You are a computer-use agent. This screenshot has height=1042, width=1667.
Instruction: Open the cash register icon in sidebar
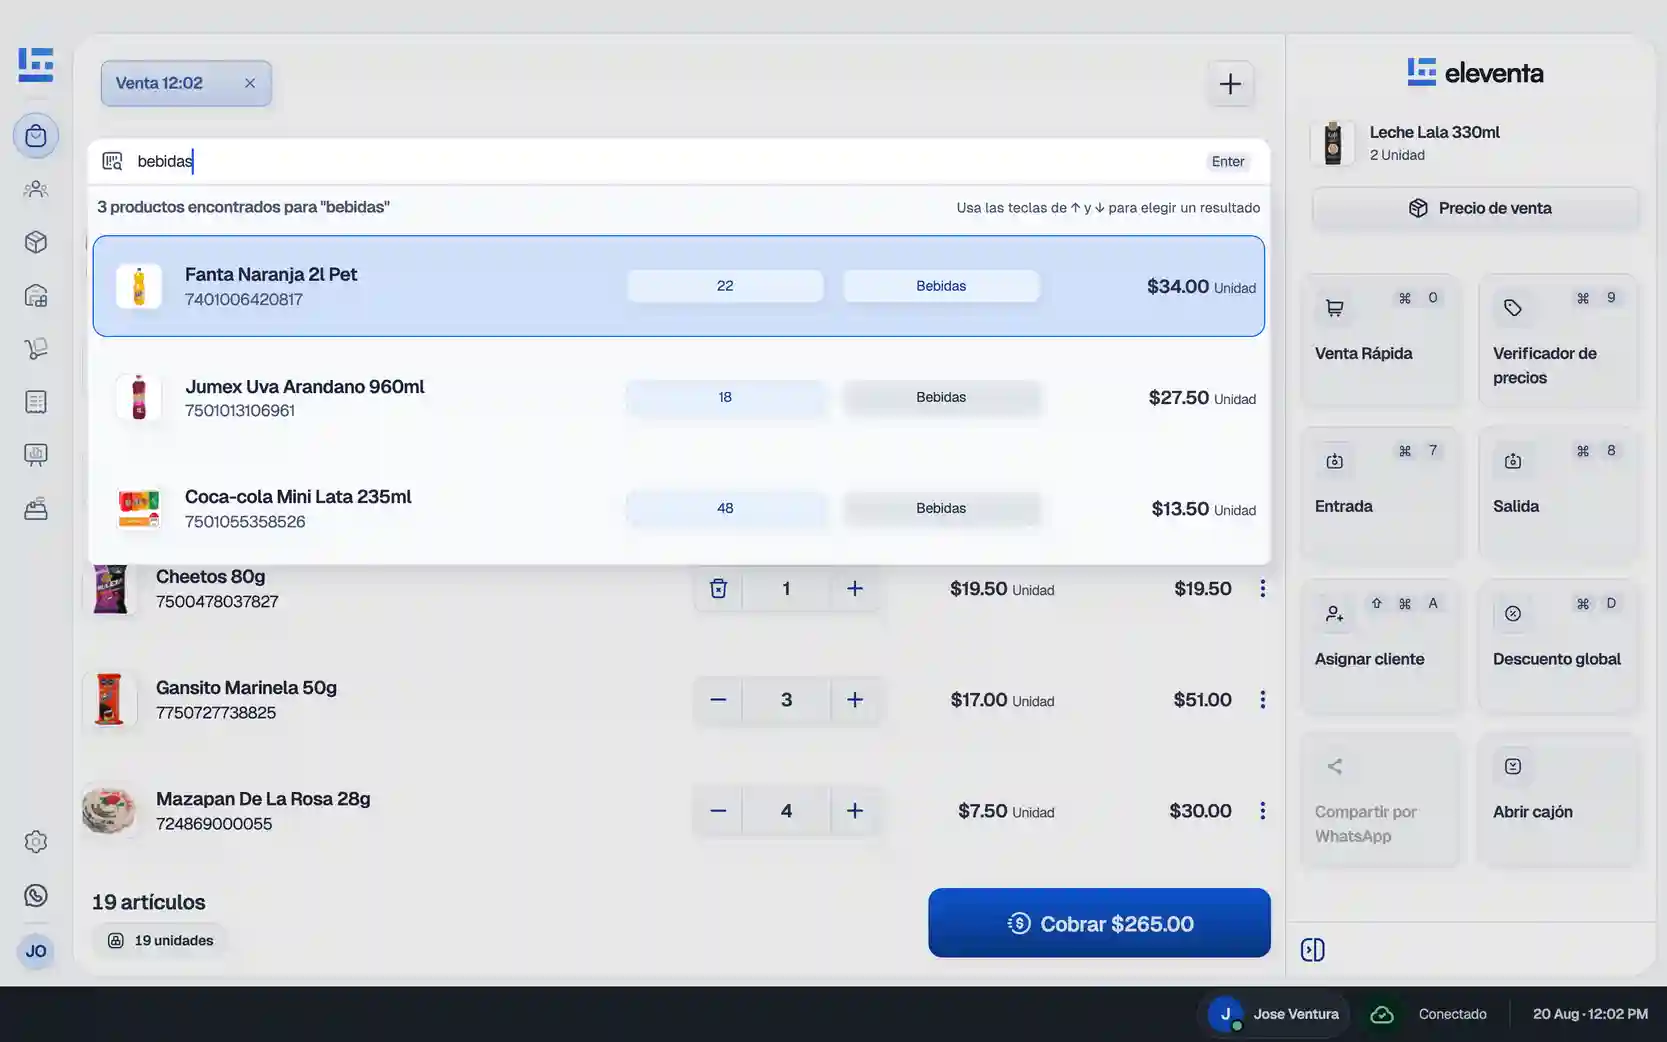[x=36, y=509]
